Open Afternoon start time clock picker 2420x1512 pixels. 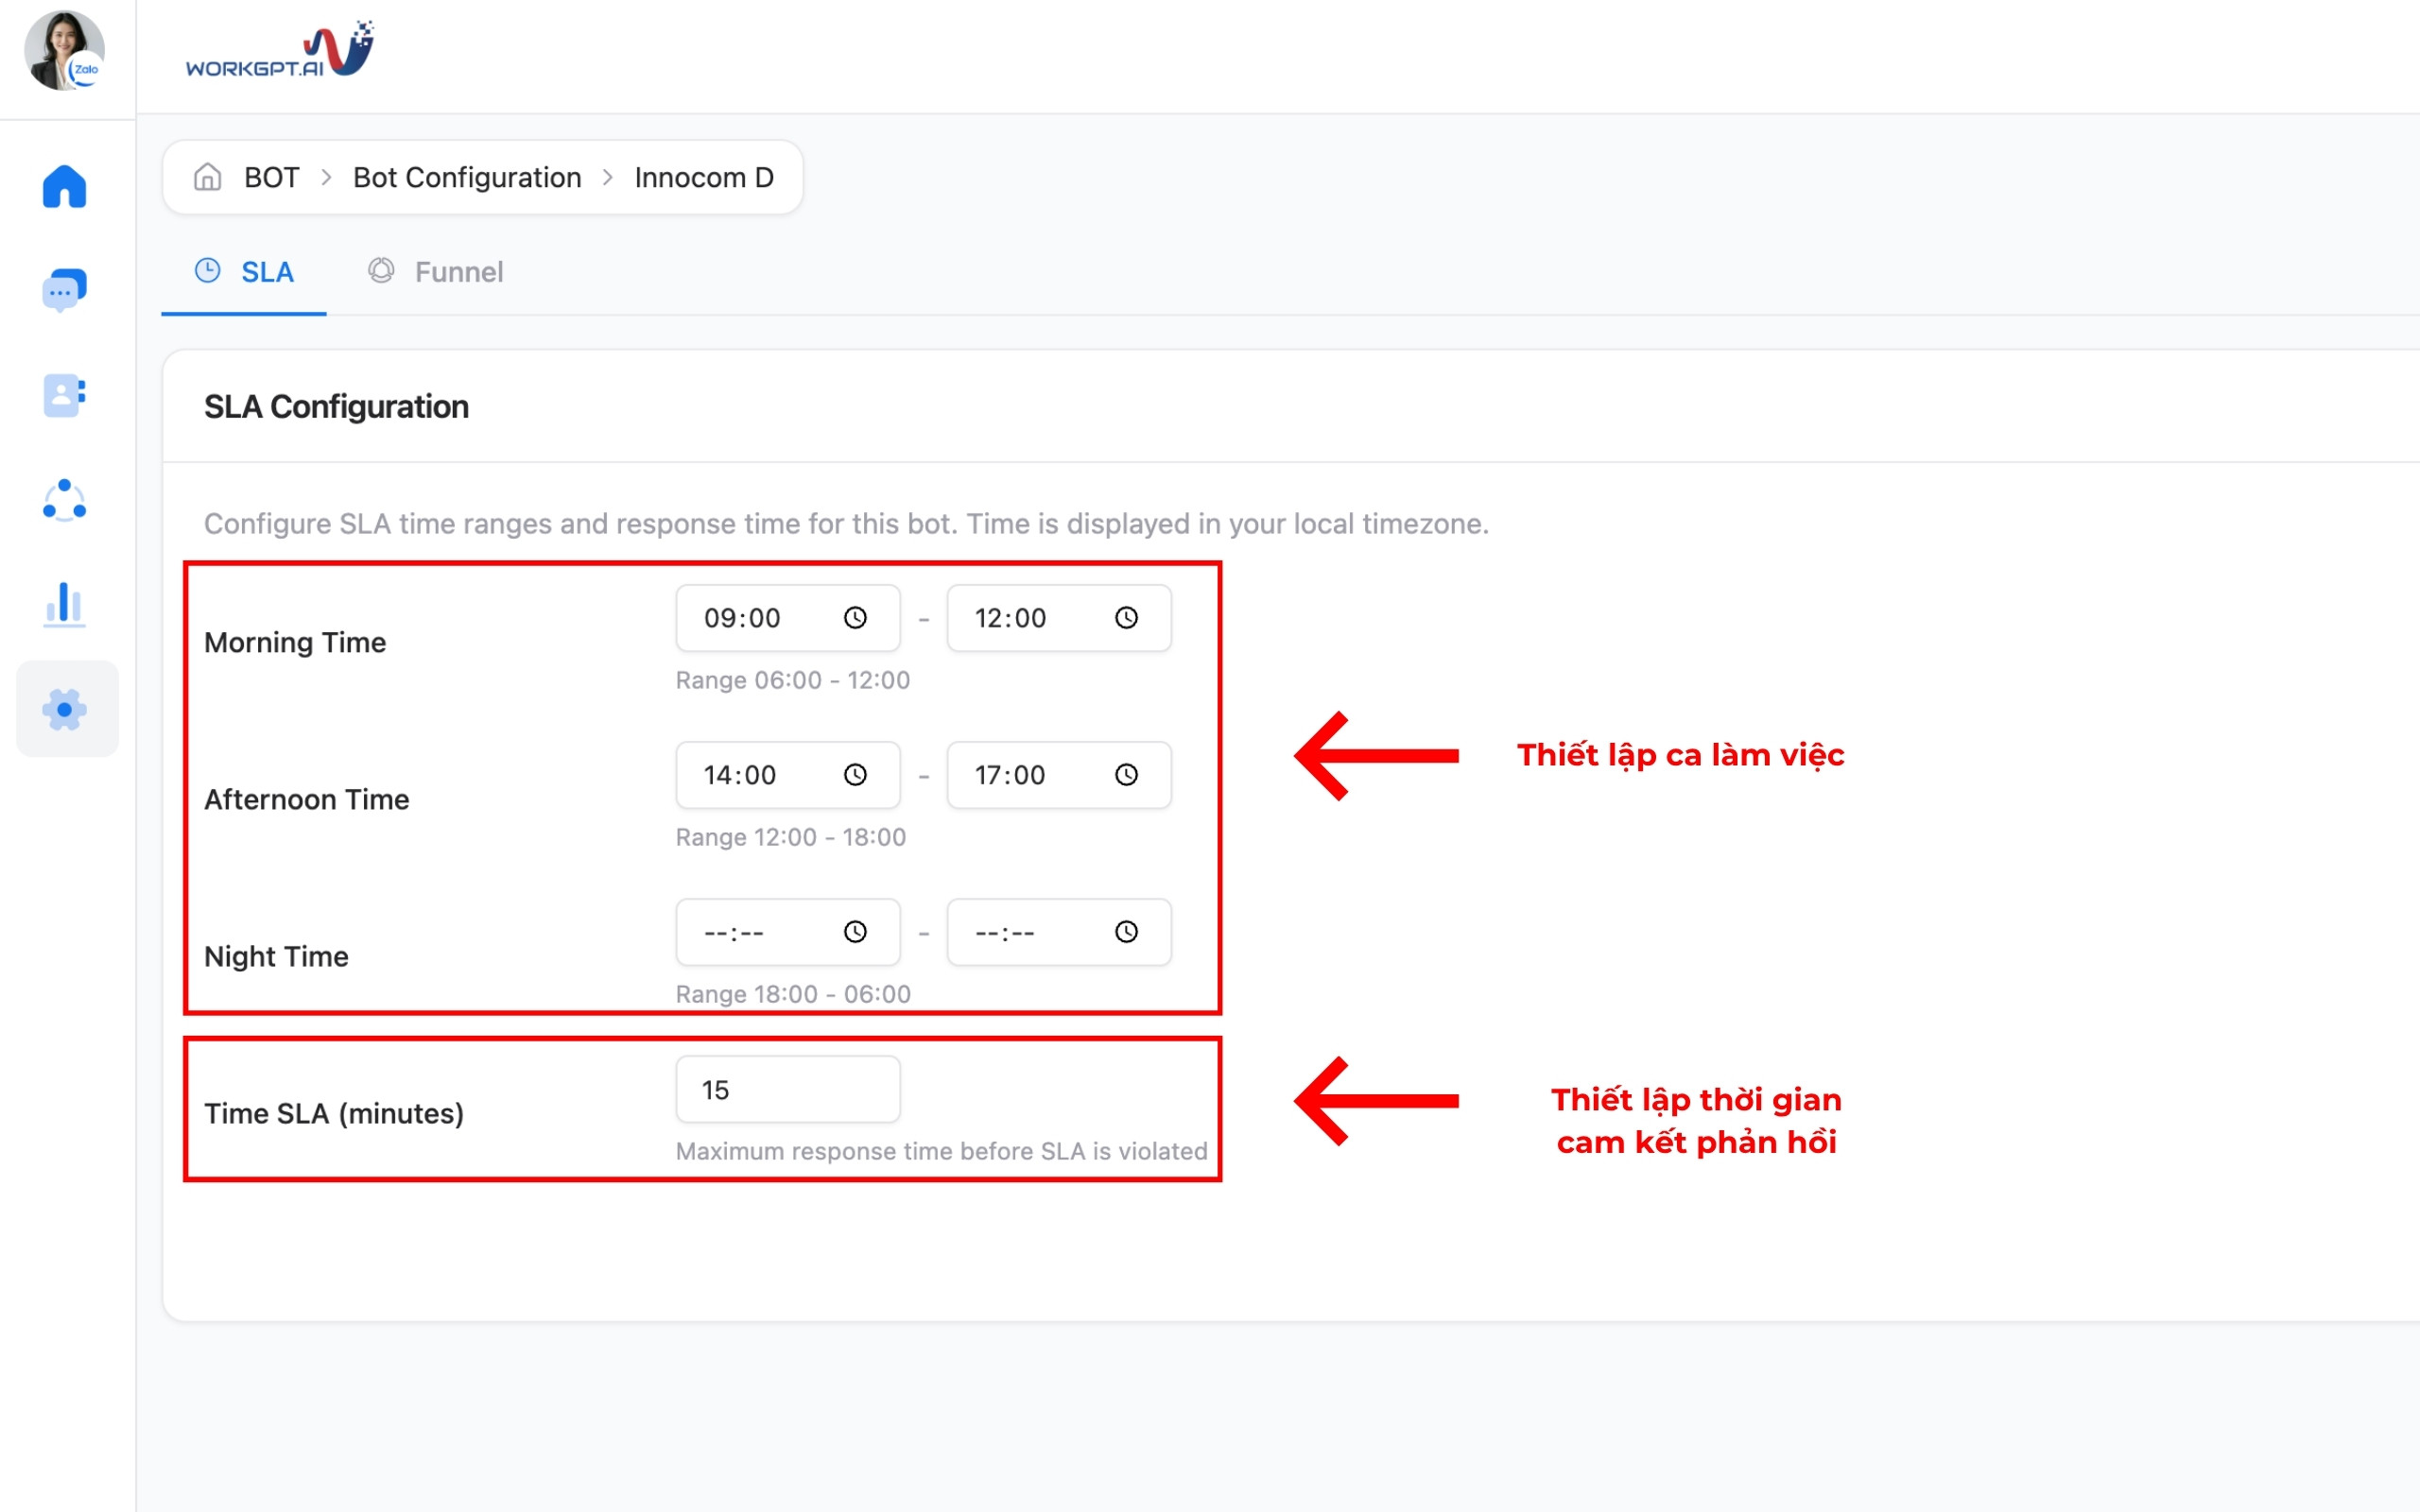click(855, 775)
